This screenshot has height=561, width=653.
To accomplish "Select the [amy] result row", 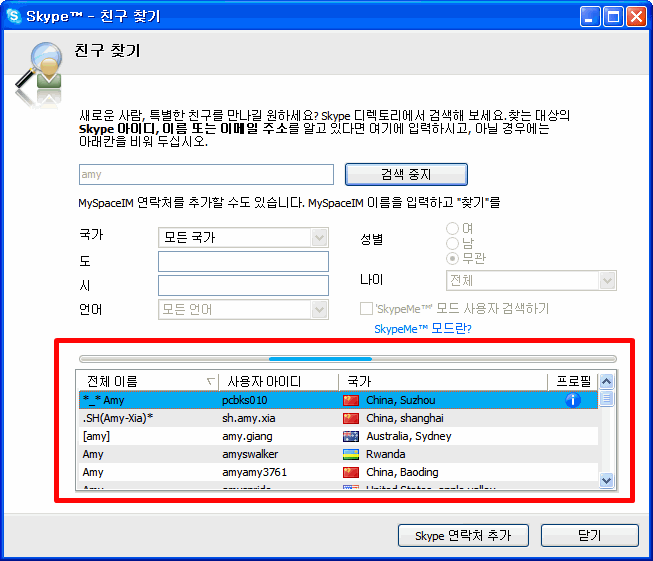I will tap(338, 436).
